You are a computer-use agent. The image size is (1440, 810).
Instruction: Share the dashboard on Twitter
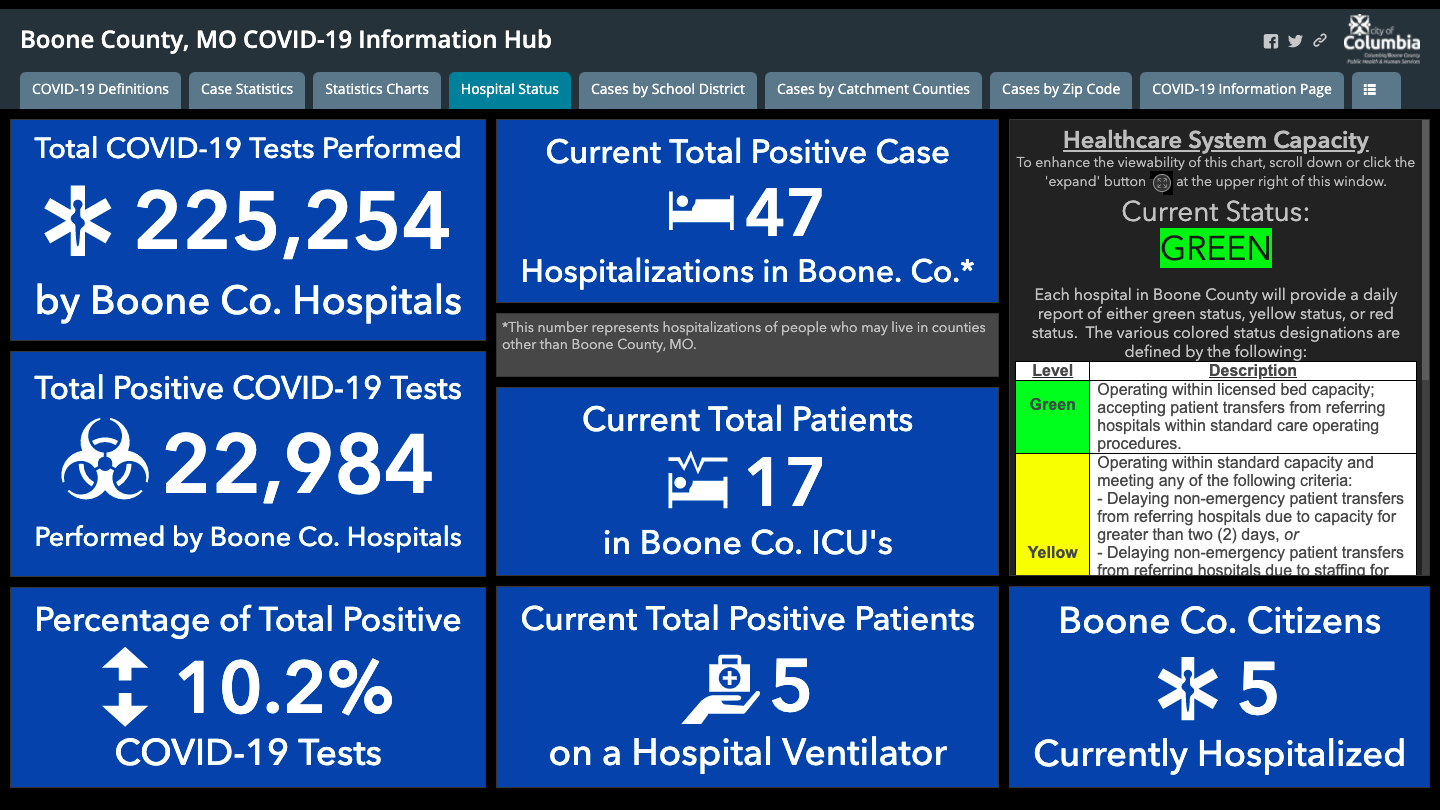1295,42
